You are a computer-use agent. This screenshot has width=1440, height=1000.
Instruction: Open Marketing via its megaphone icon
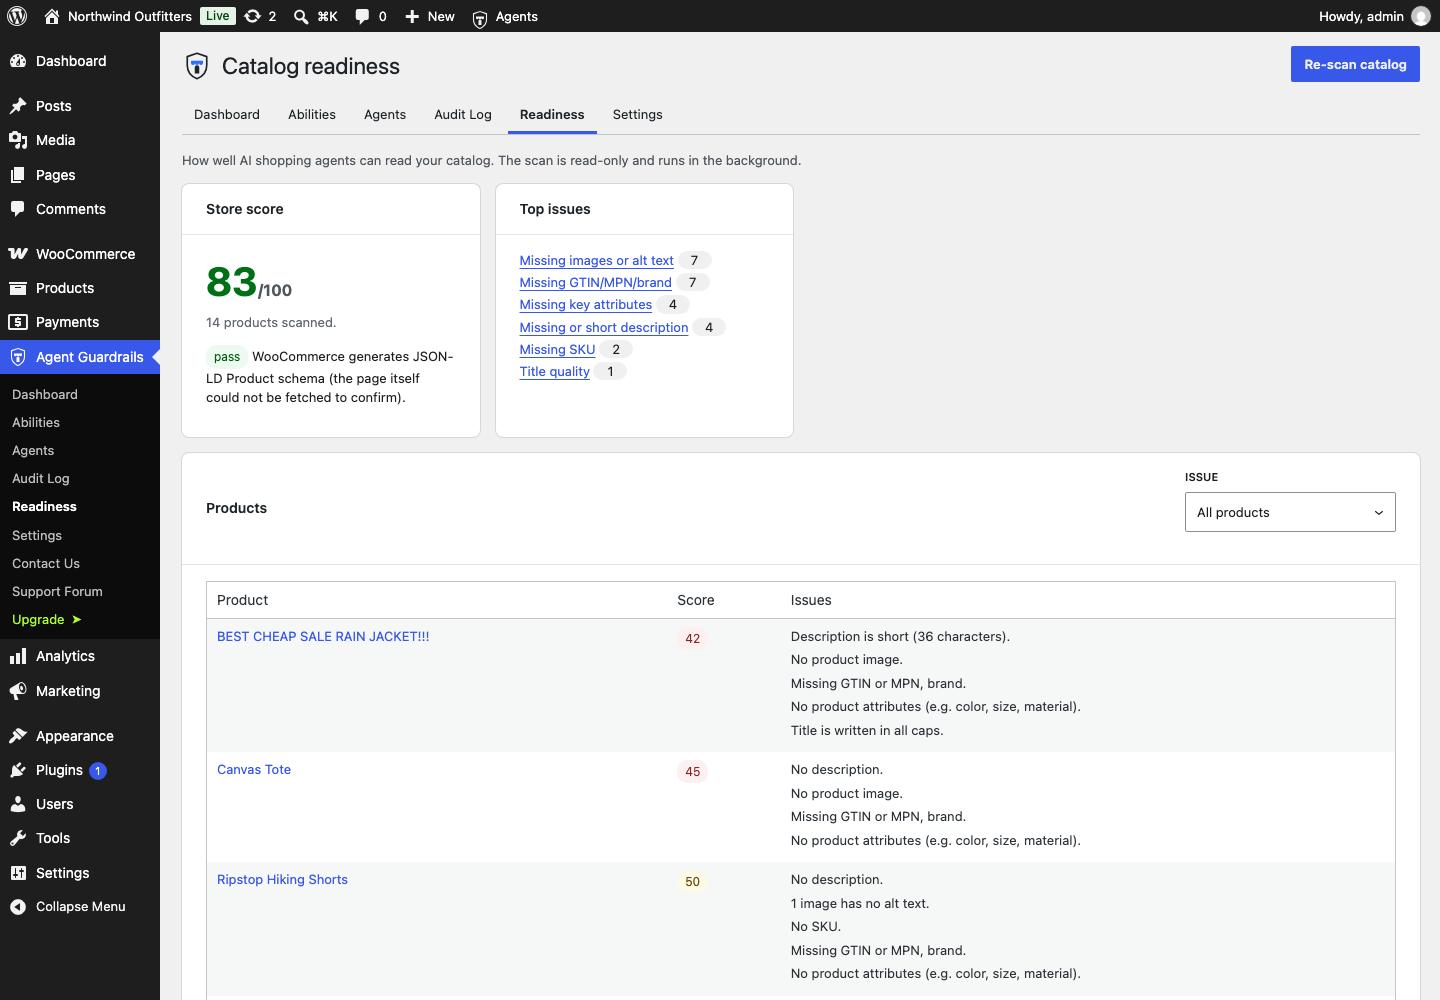[18, 691]
